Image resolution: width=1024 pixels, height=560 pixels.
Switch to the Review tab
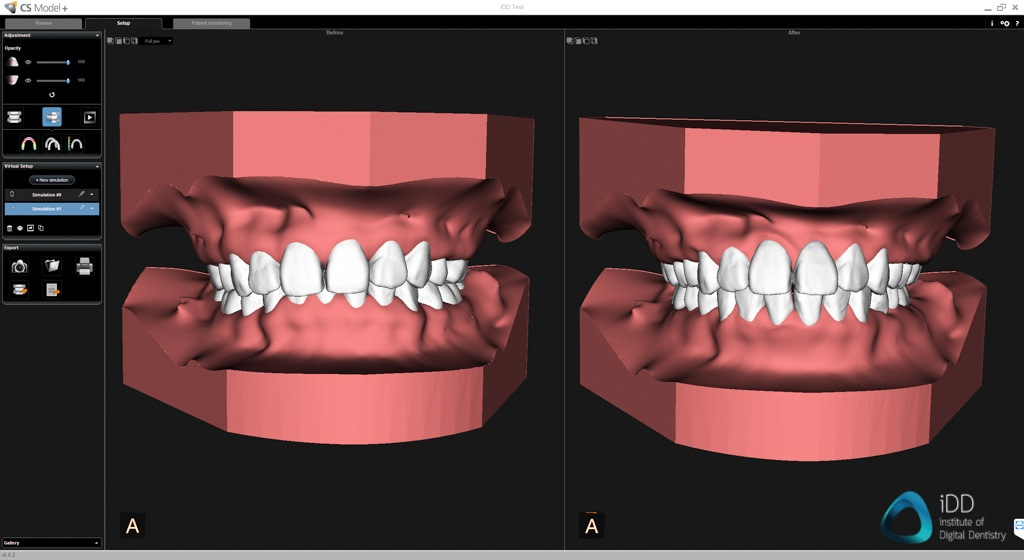[43, 23]
